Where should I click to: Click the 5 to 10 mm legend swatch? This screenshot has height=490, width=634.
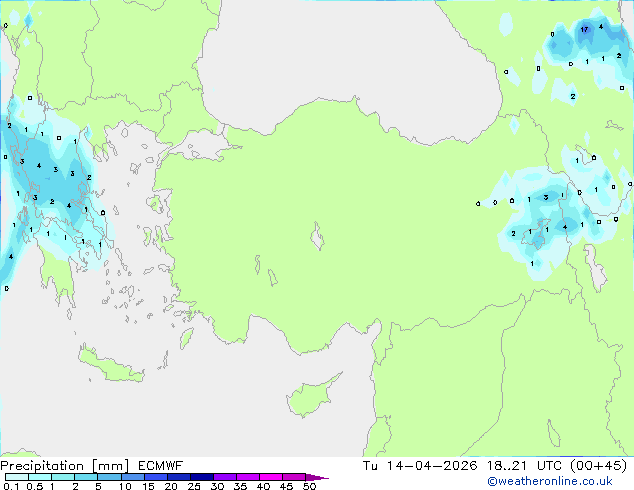point(109,477)
